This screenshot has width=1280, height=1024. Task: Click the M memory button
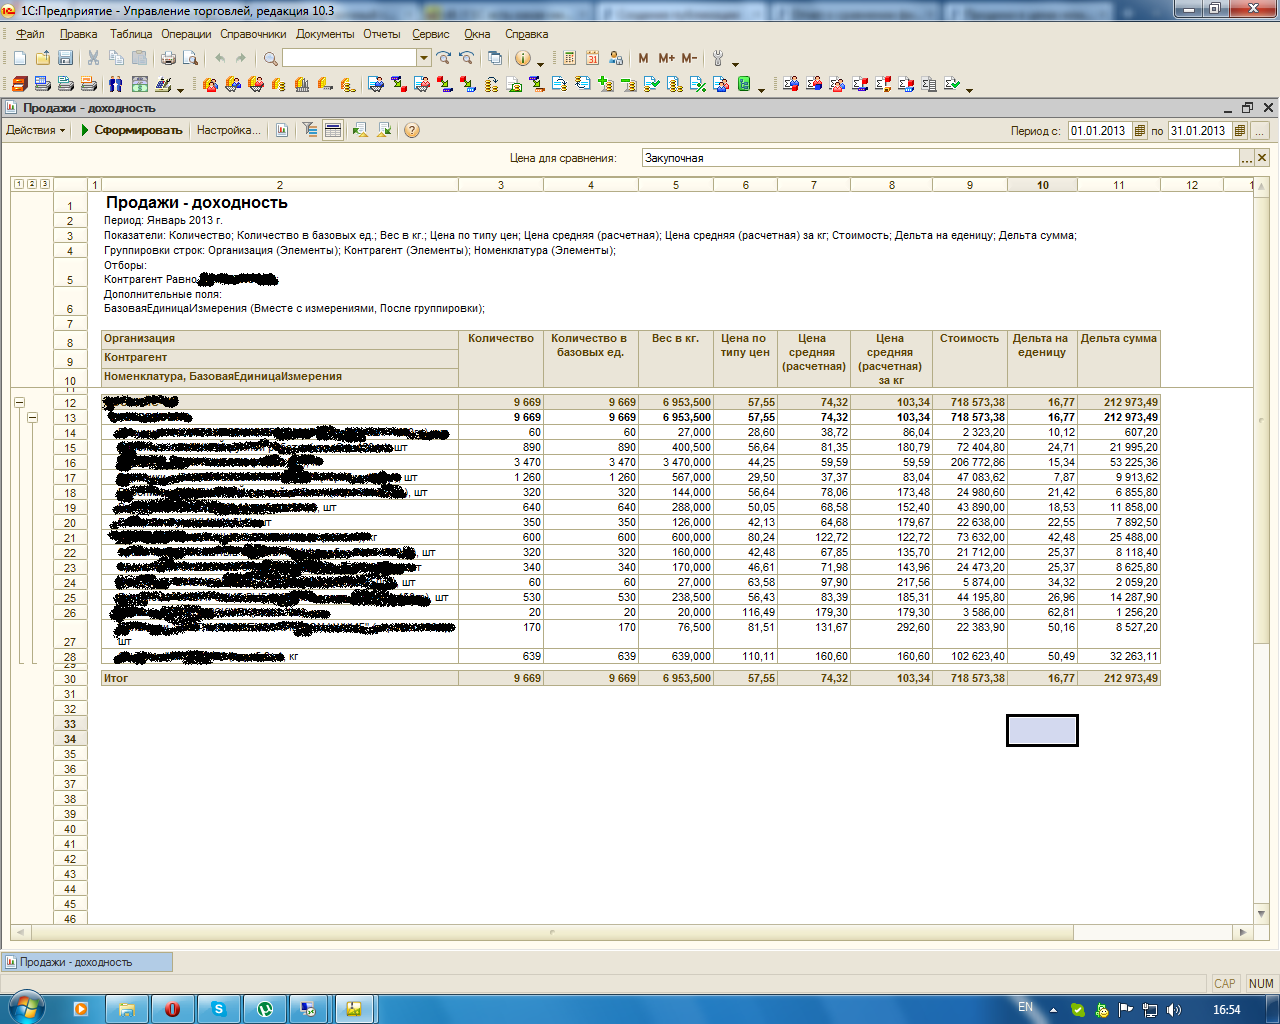pos(643,59)
